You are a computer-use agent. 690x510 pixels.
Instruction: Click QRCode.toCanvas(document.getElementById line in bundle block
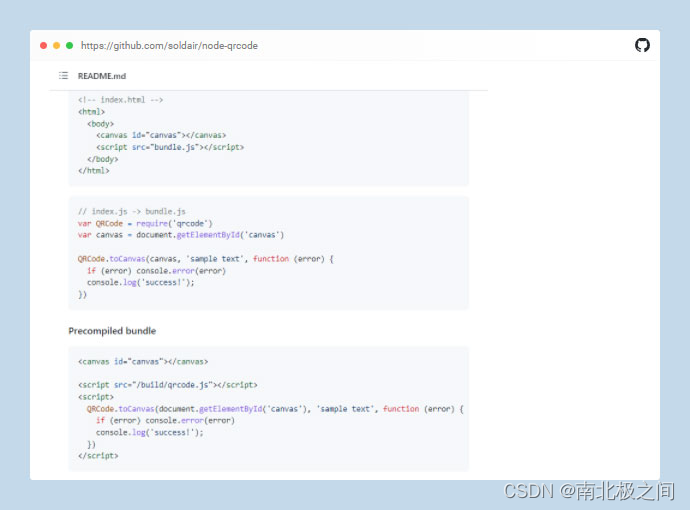point(275,409)
